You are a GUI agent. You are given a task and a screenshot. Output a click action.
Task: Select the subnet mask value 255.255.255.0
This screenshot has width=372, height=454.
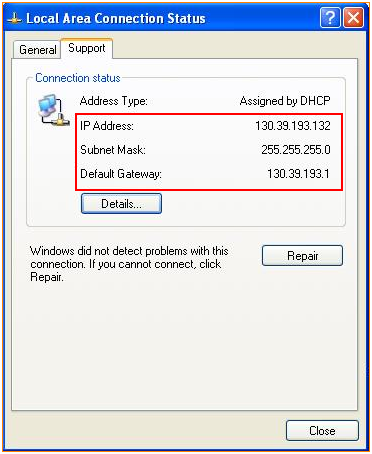click(296, 150)
